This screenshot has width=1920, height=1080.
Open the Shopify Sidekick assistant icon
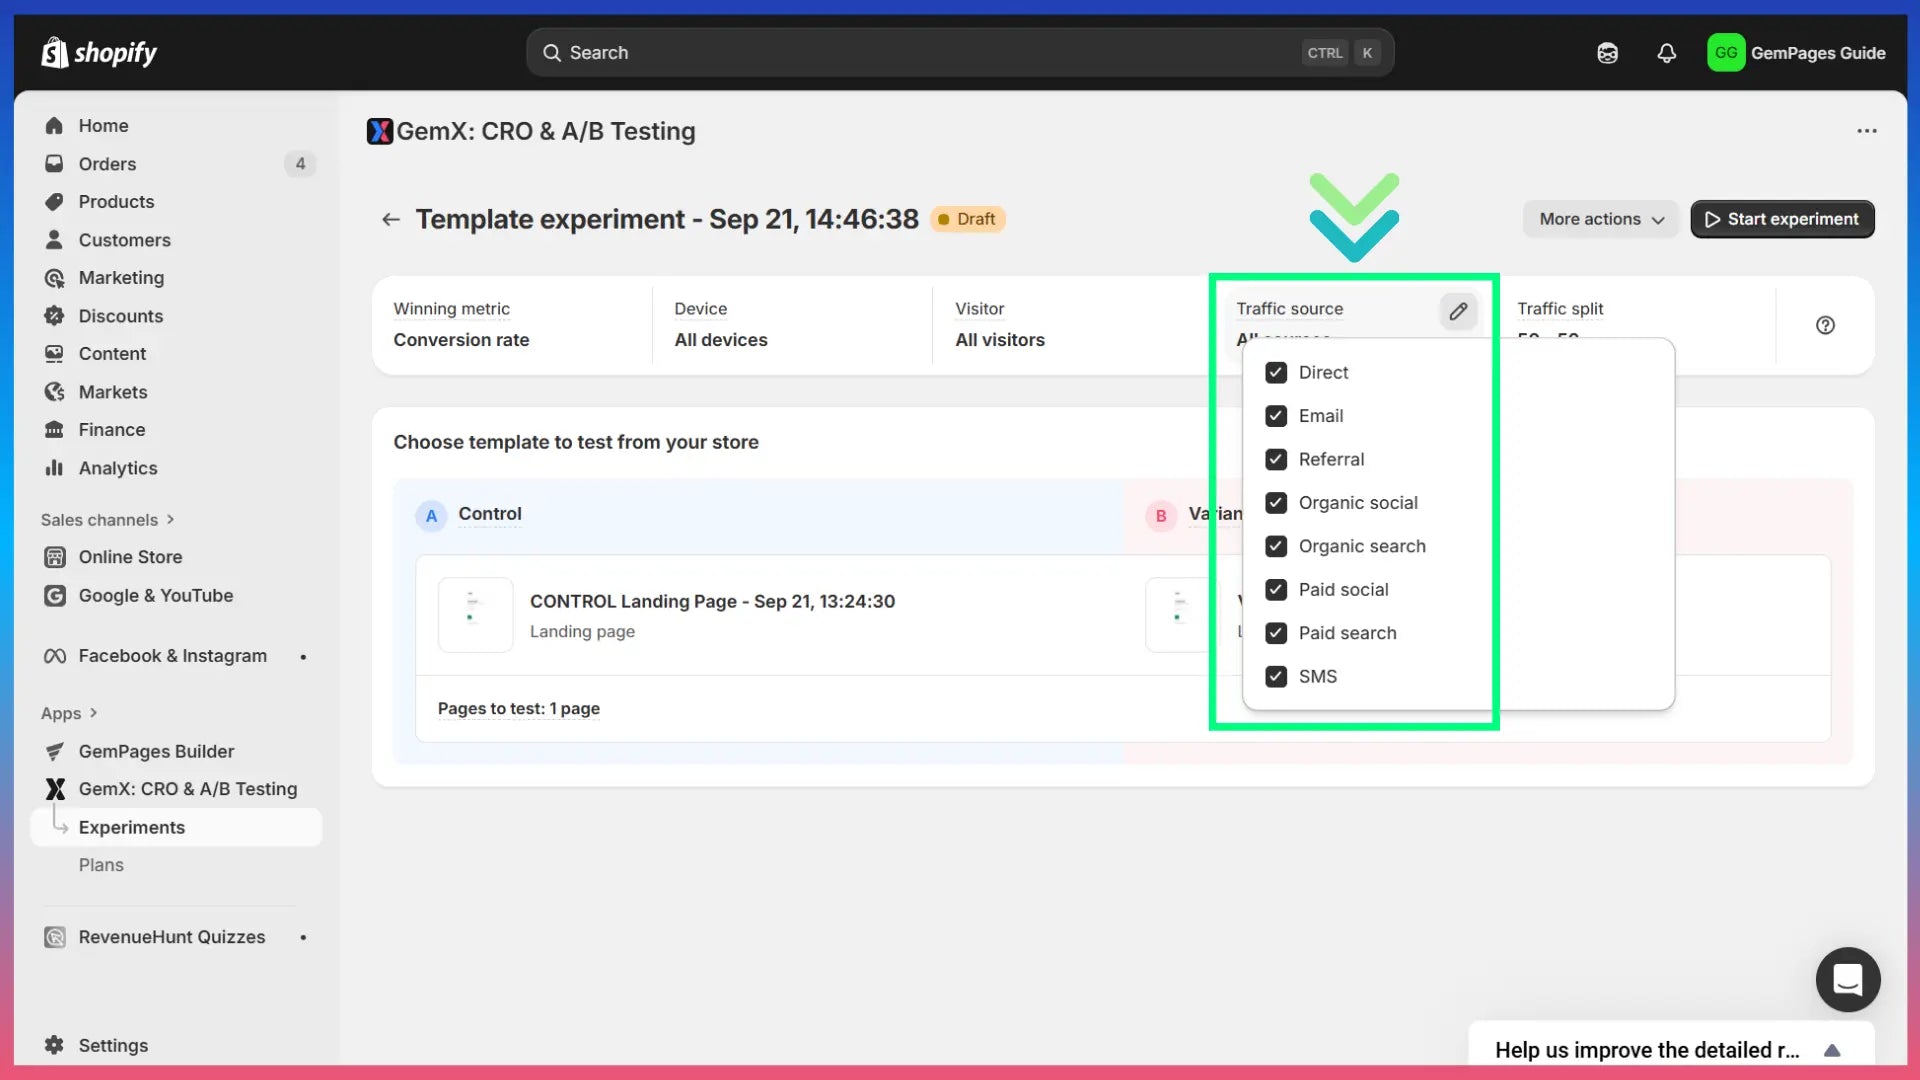click(x=1607, y=53)
